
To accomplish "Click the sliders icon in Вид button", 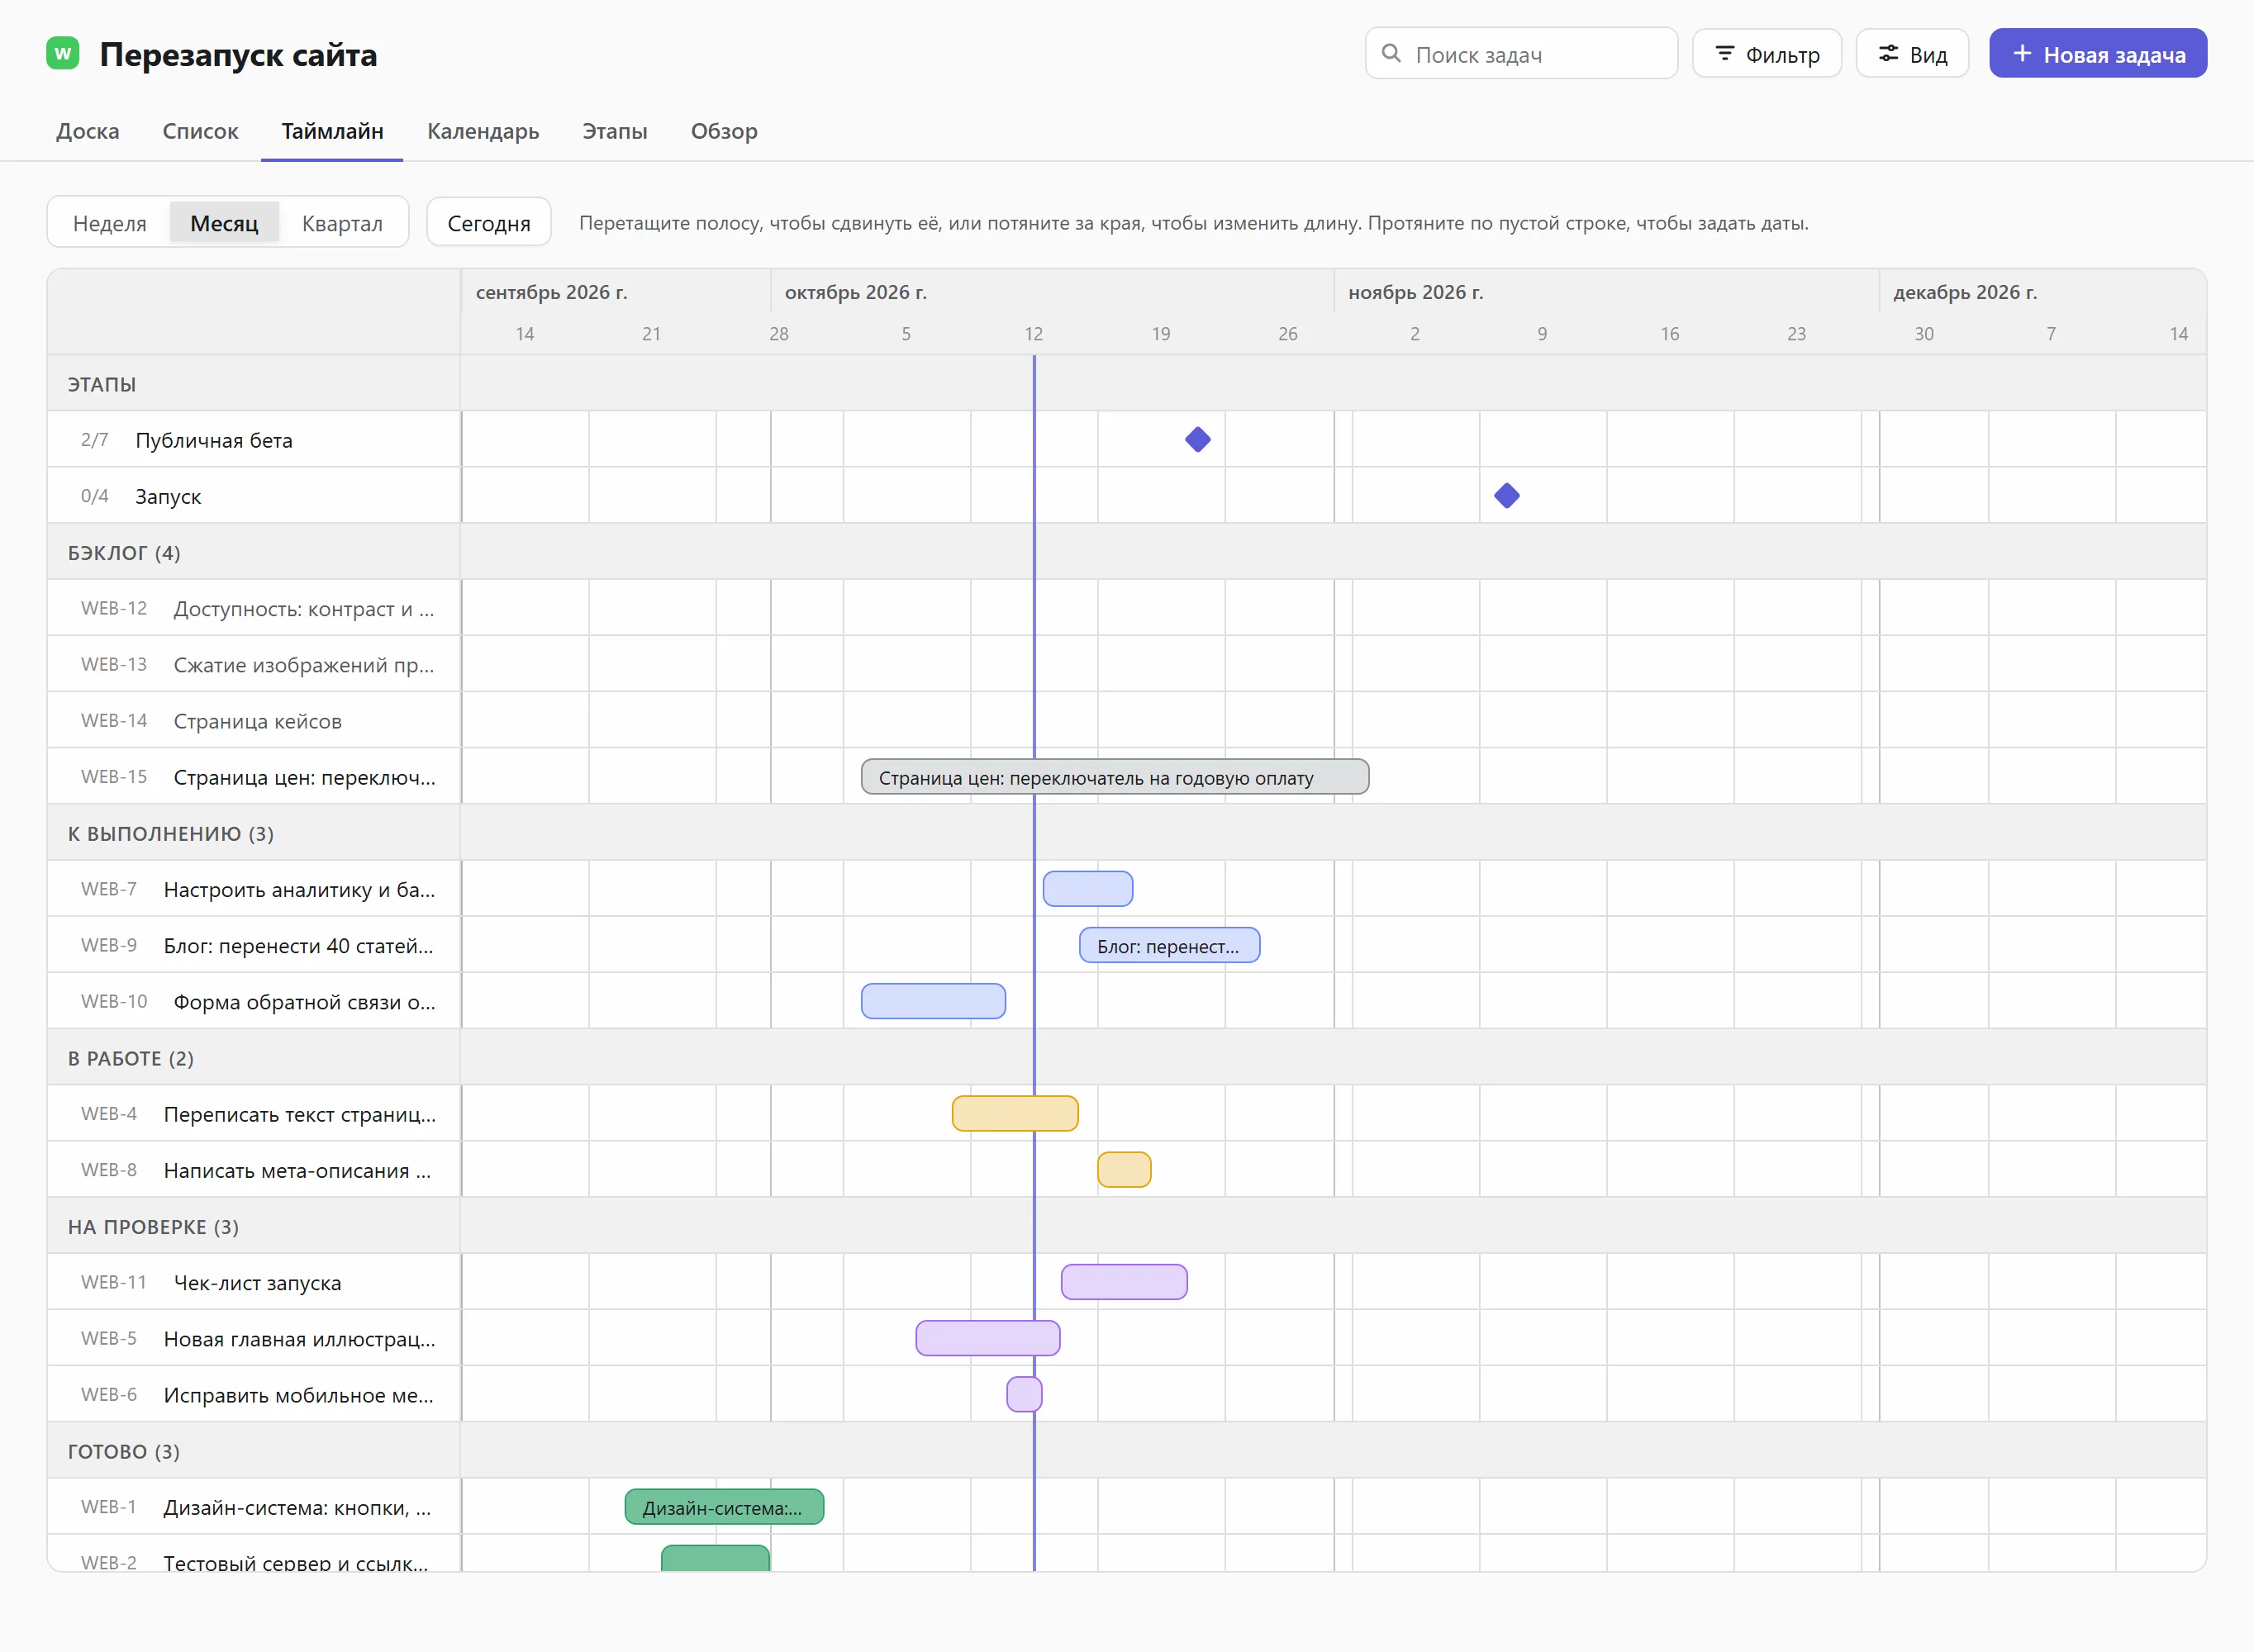I will 1888,53.
